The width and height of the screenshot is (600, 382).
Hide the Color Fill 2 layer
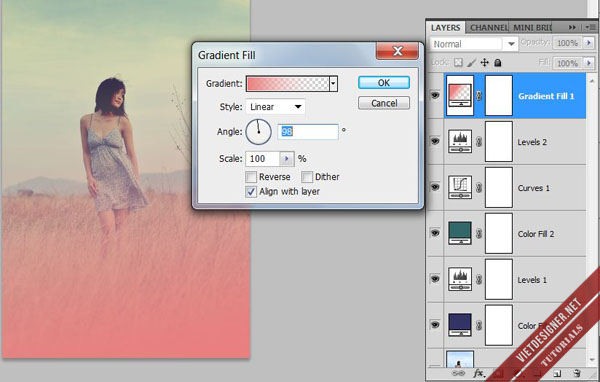435,233
